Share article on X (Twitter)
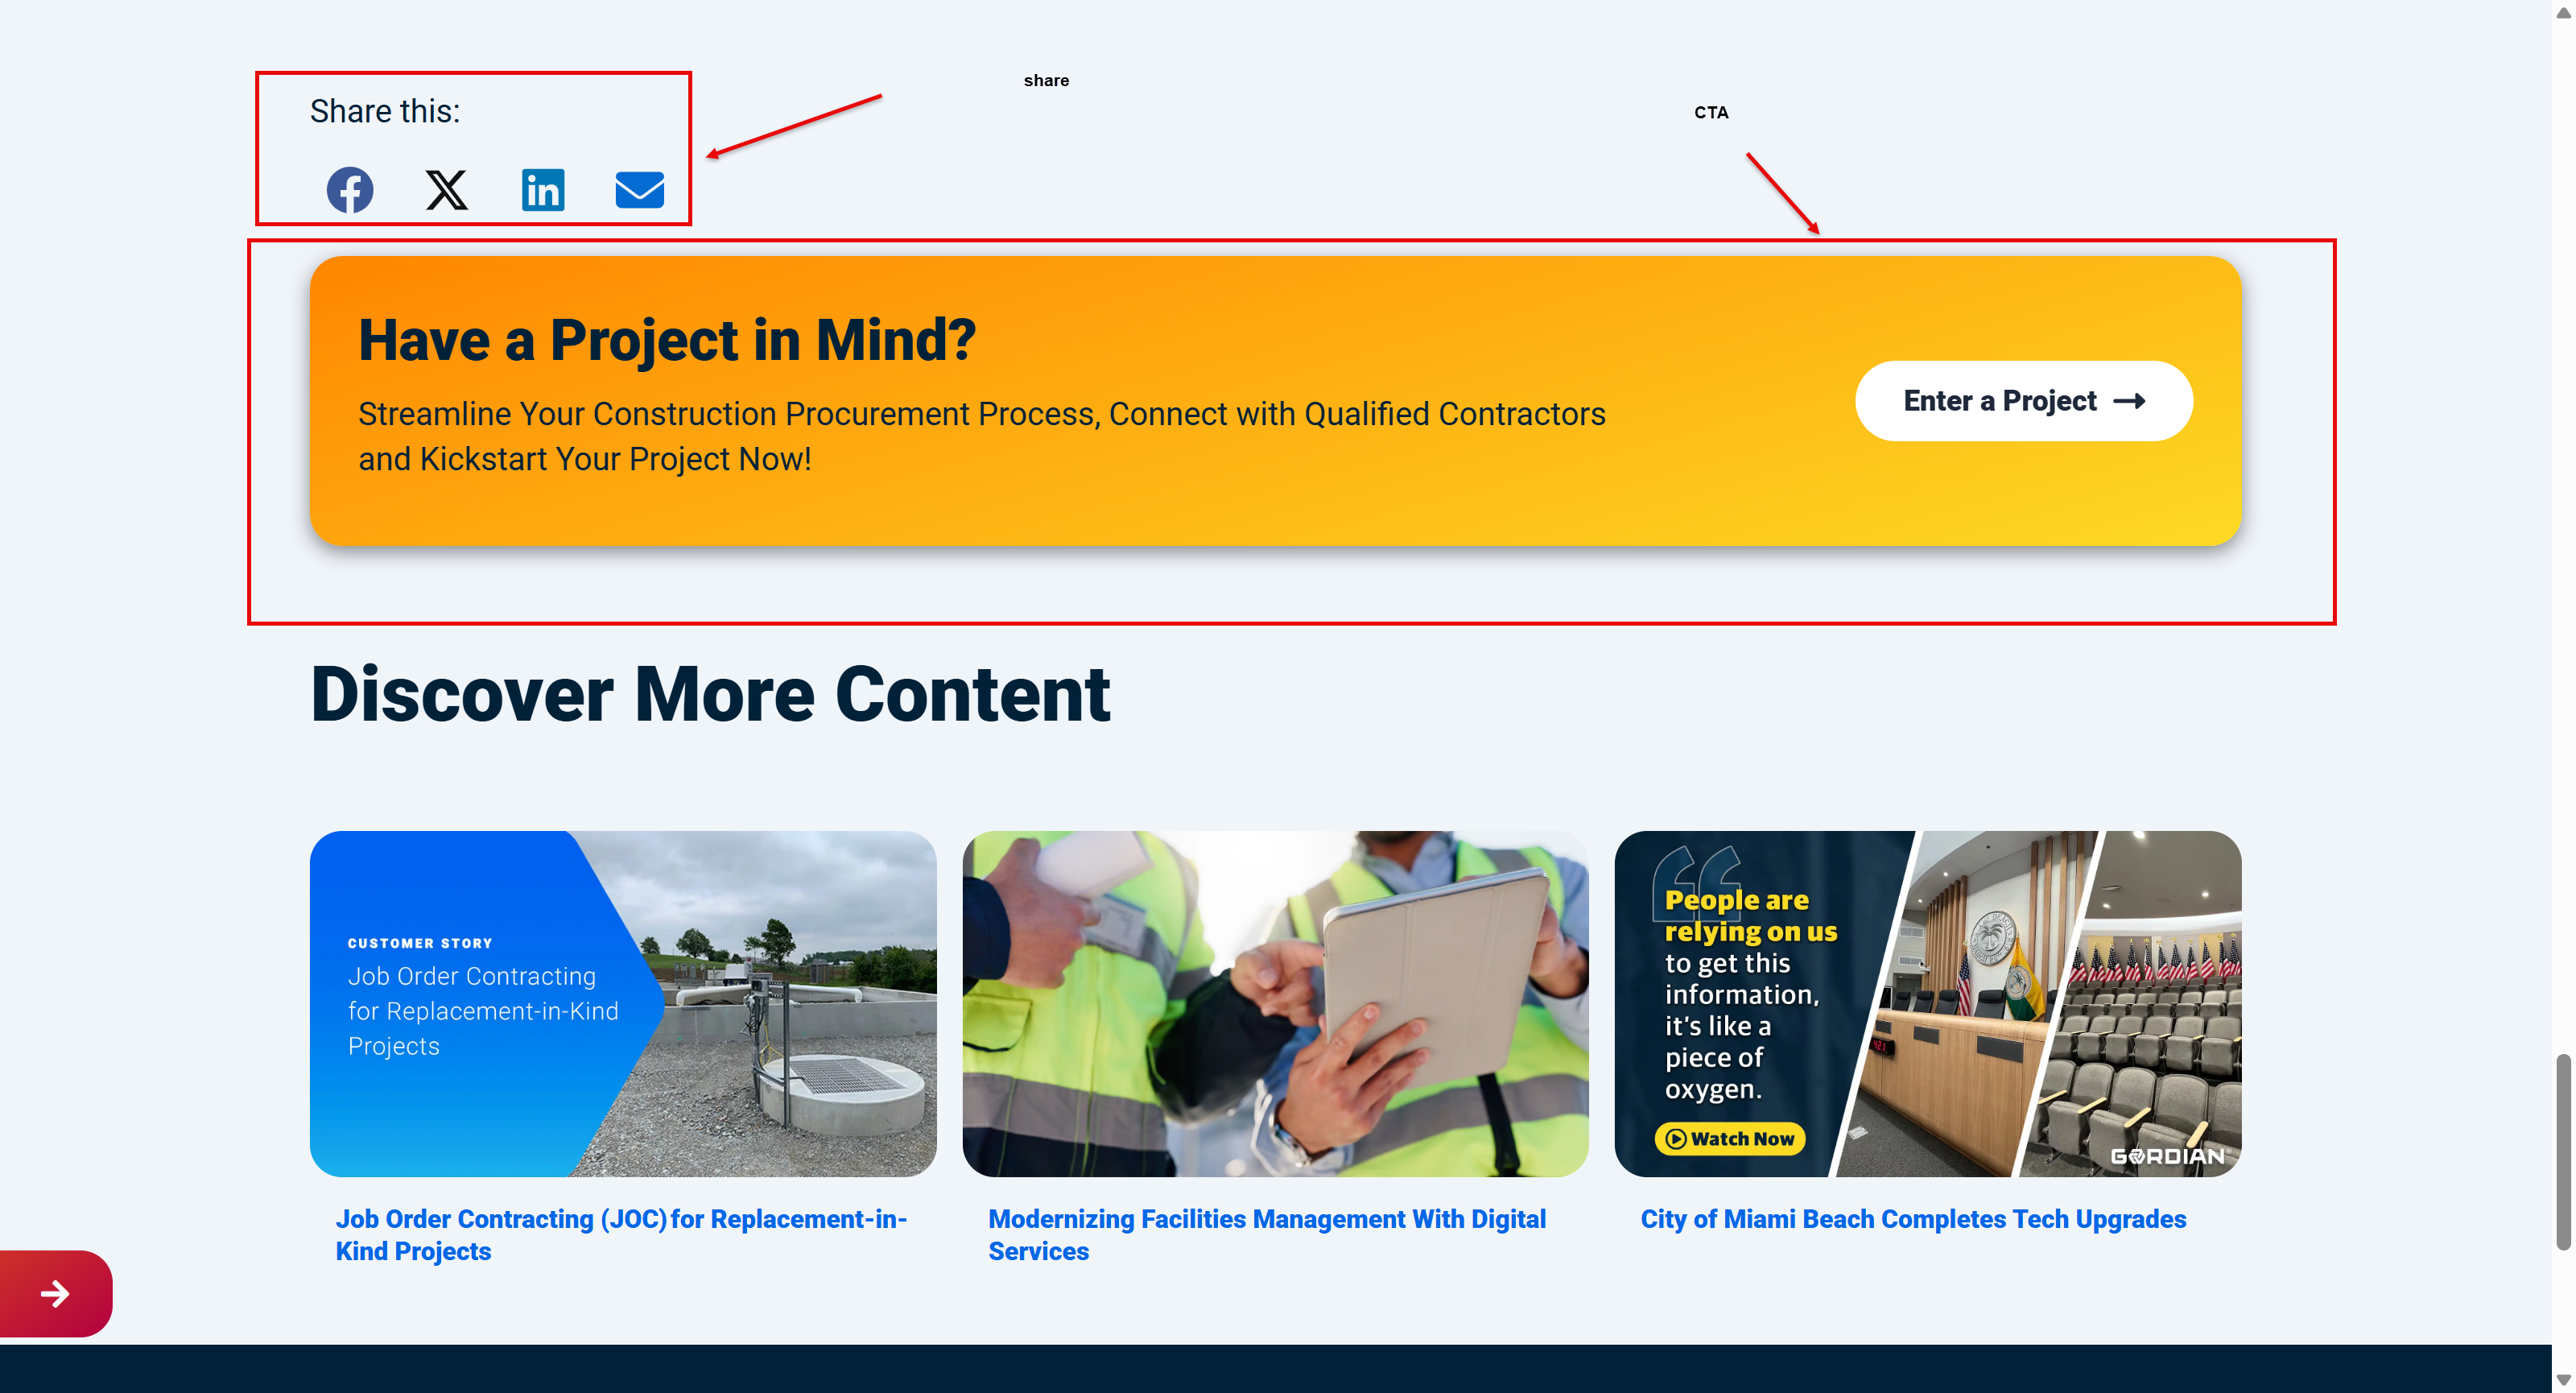The image size is (2576, 1393). click(446, 190)
